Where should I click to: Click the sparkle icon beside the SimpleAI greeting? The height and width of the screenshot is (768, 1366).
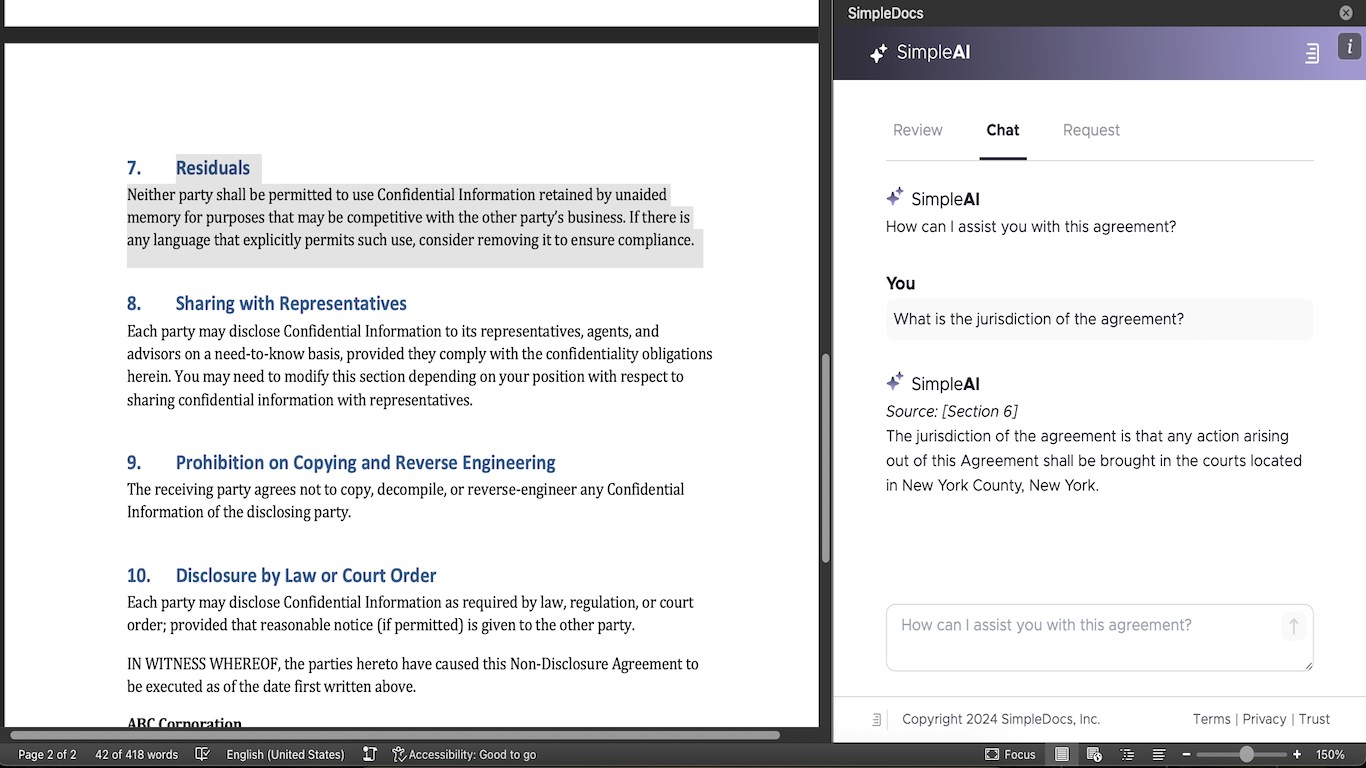point(895,196)
